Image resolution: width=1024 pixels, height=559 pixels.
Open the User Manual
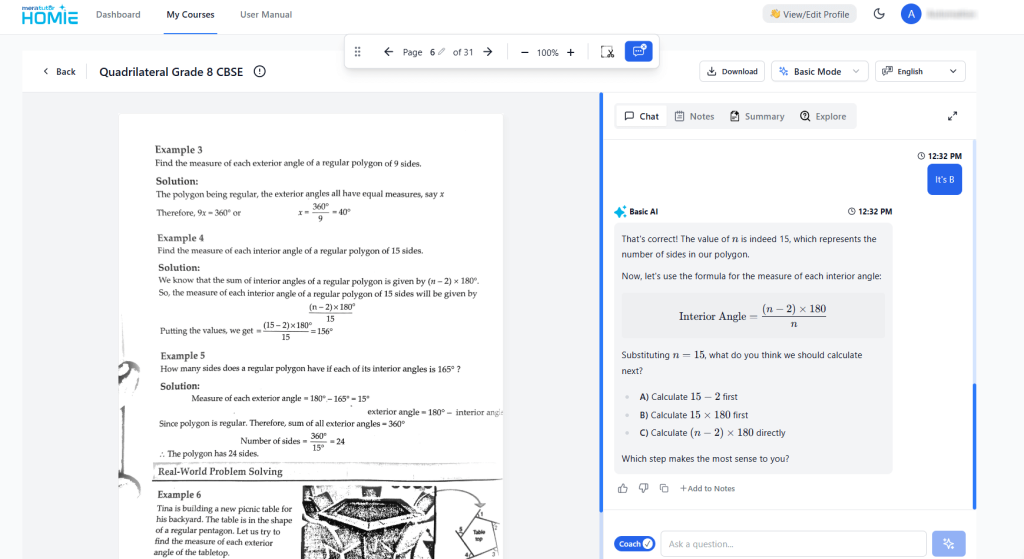coord(266,14)
